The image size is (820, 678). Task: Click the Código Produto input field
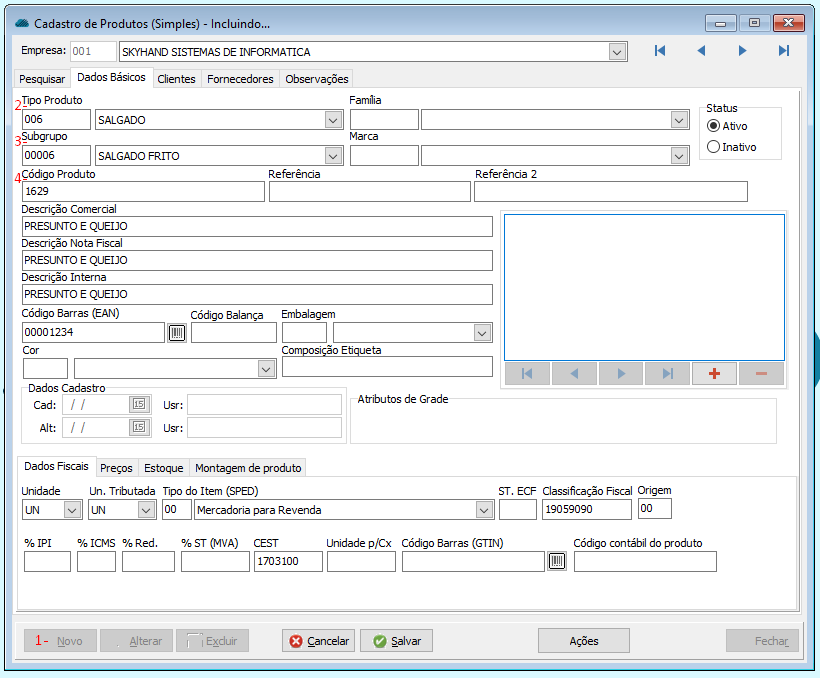coord(143,192)
